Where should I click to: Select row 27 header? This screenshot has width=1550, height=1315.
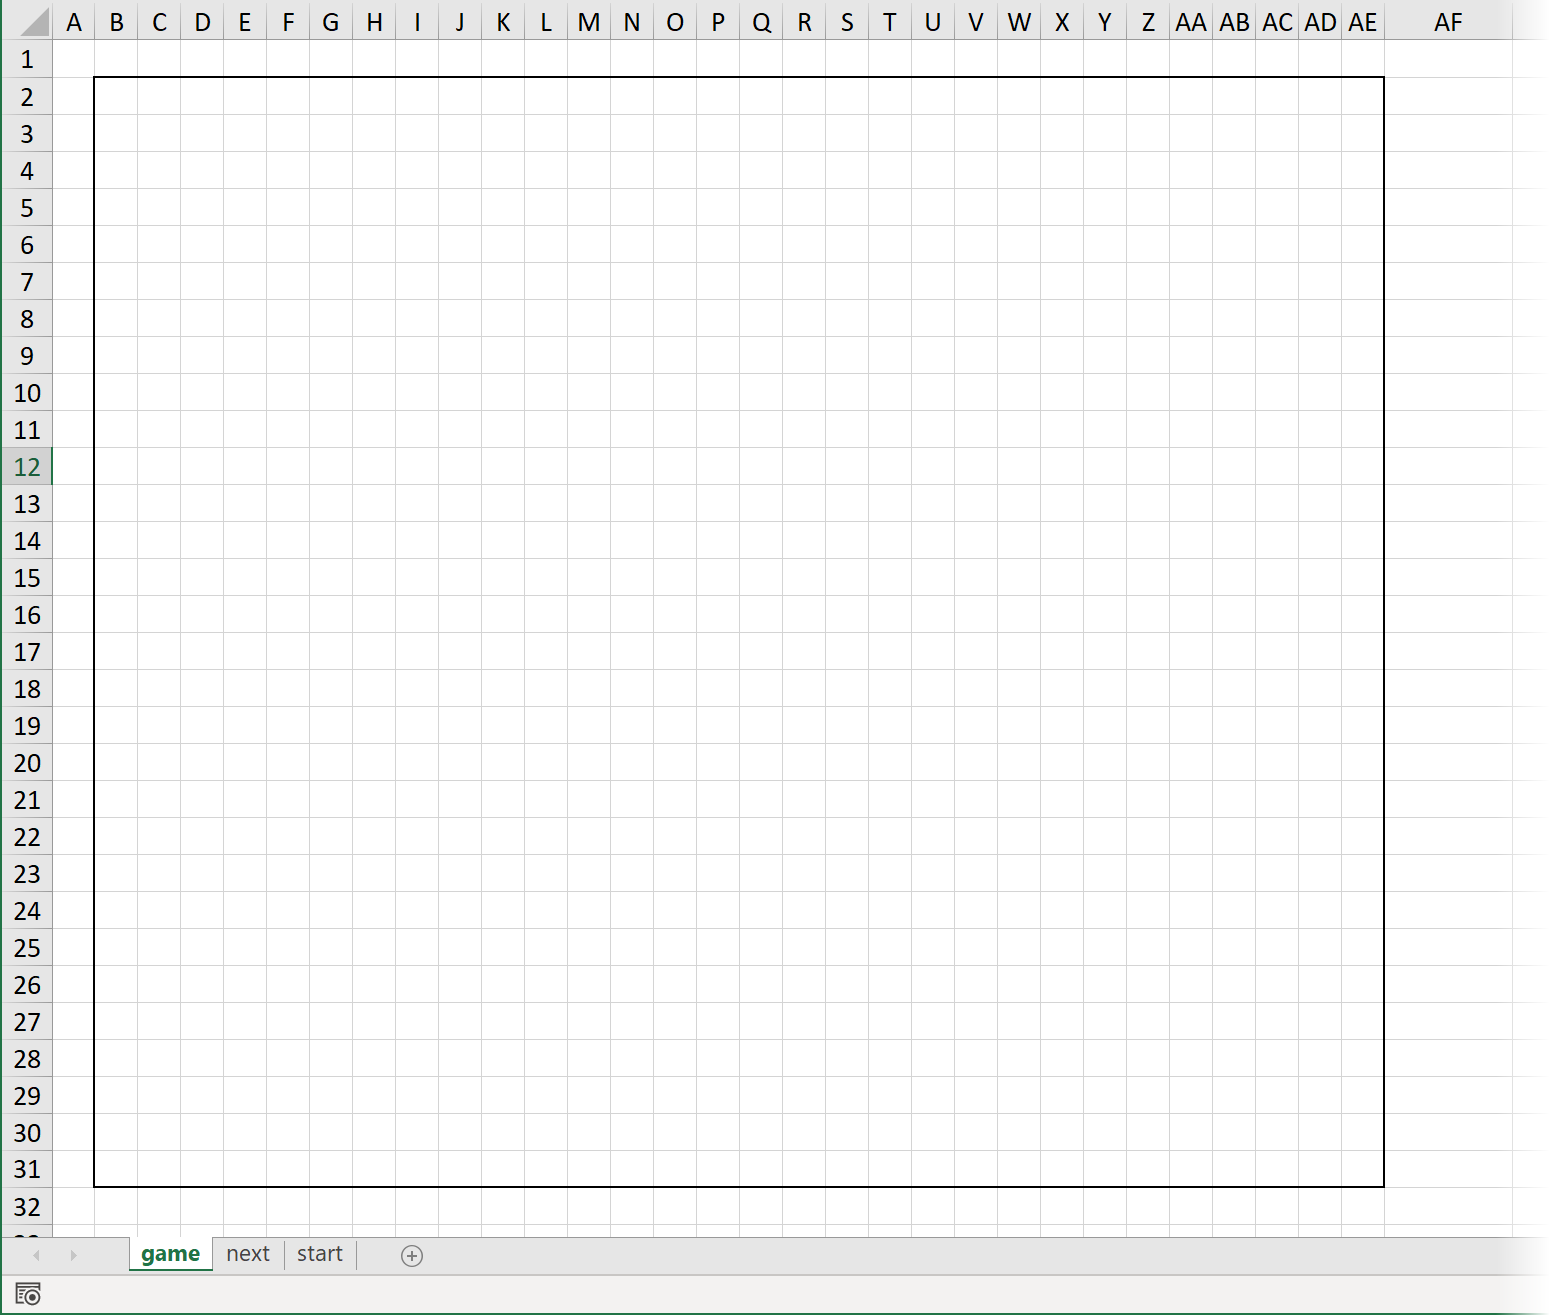(27, 1021)
